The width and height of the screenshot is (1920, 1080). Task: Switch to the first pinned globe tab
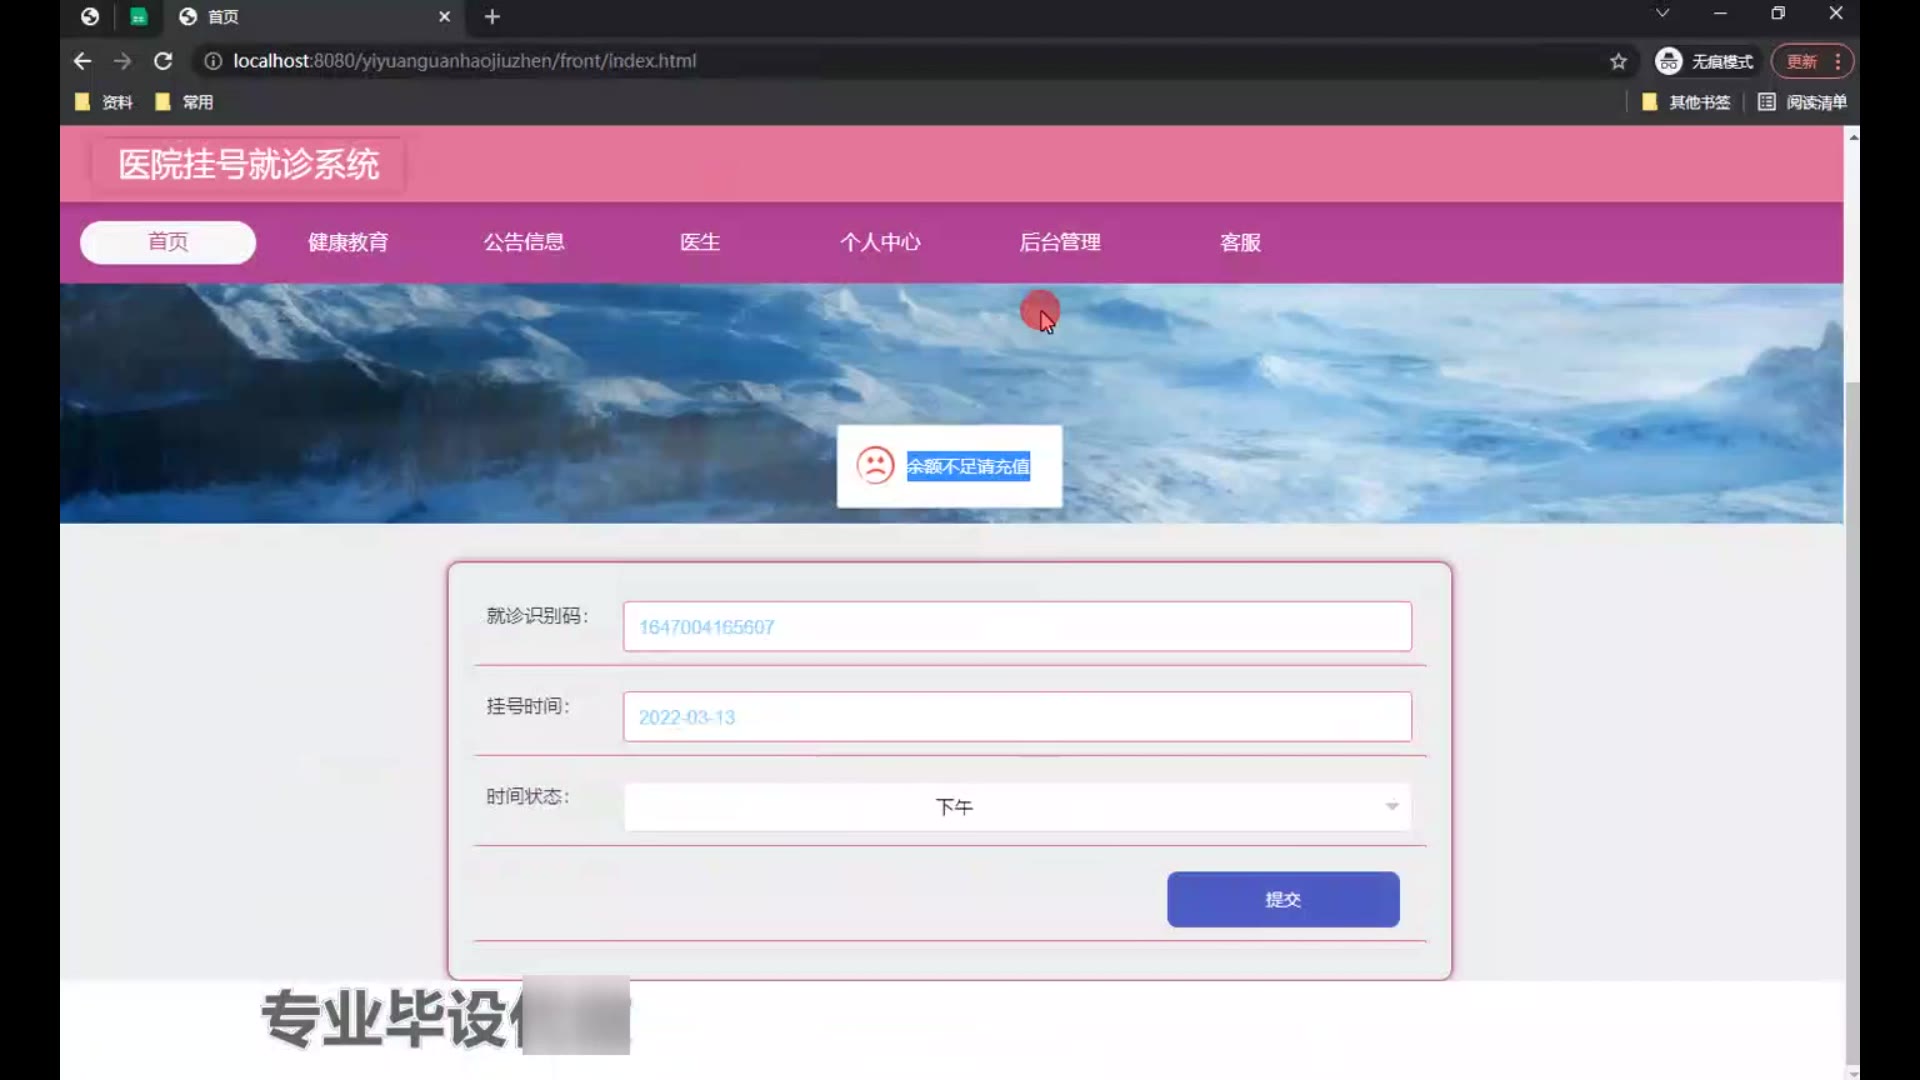[90, 16]
